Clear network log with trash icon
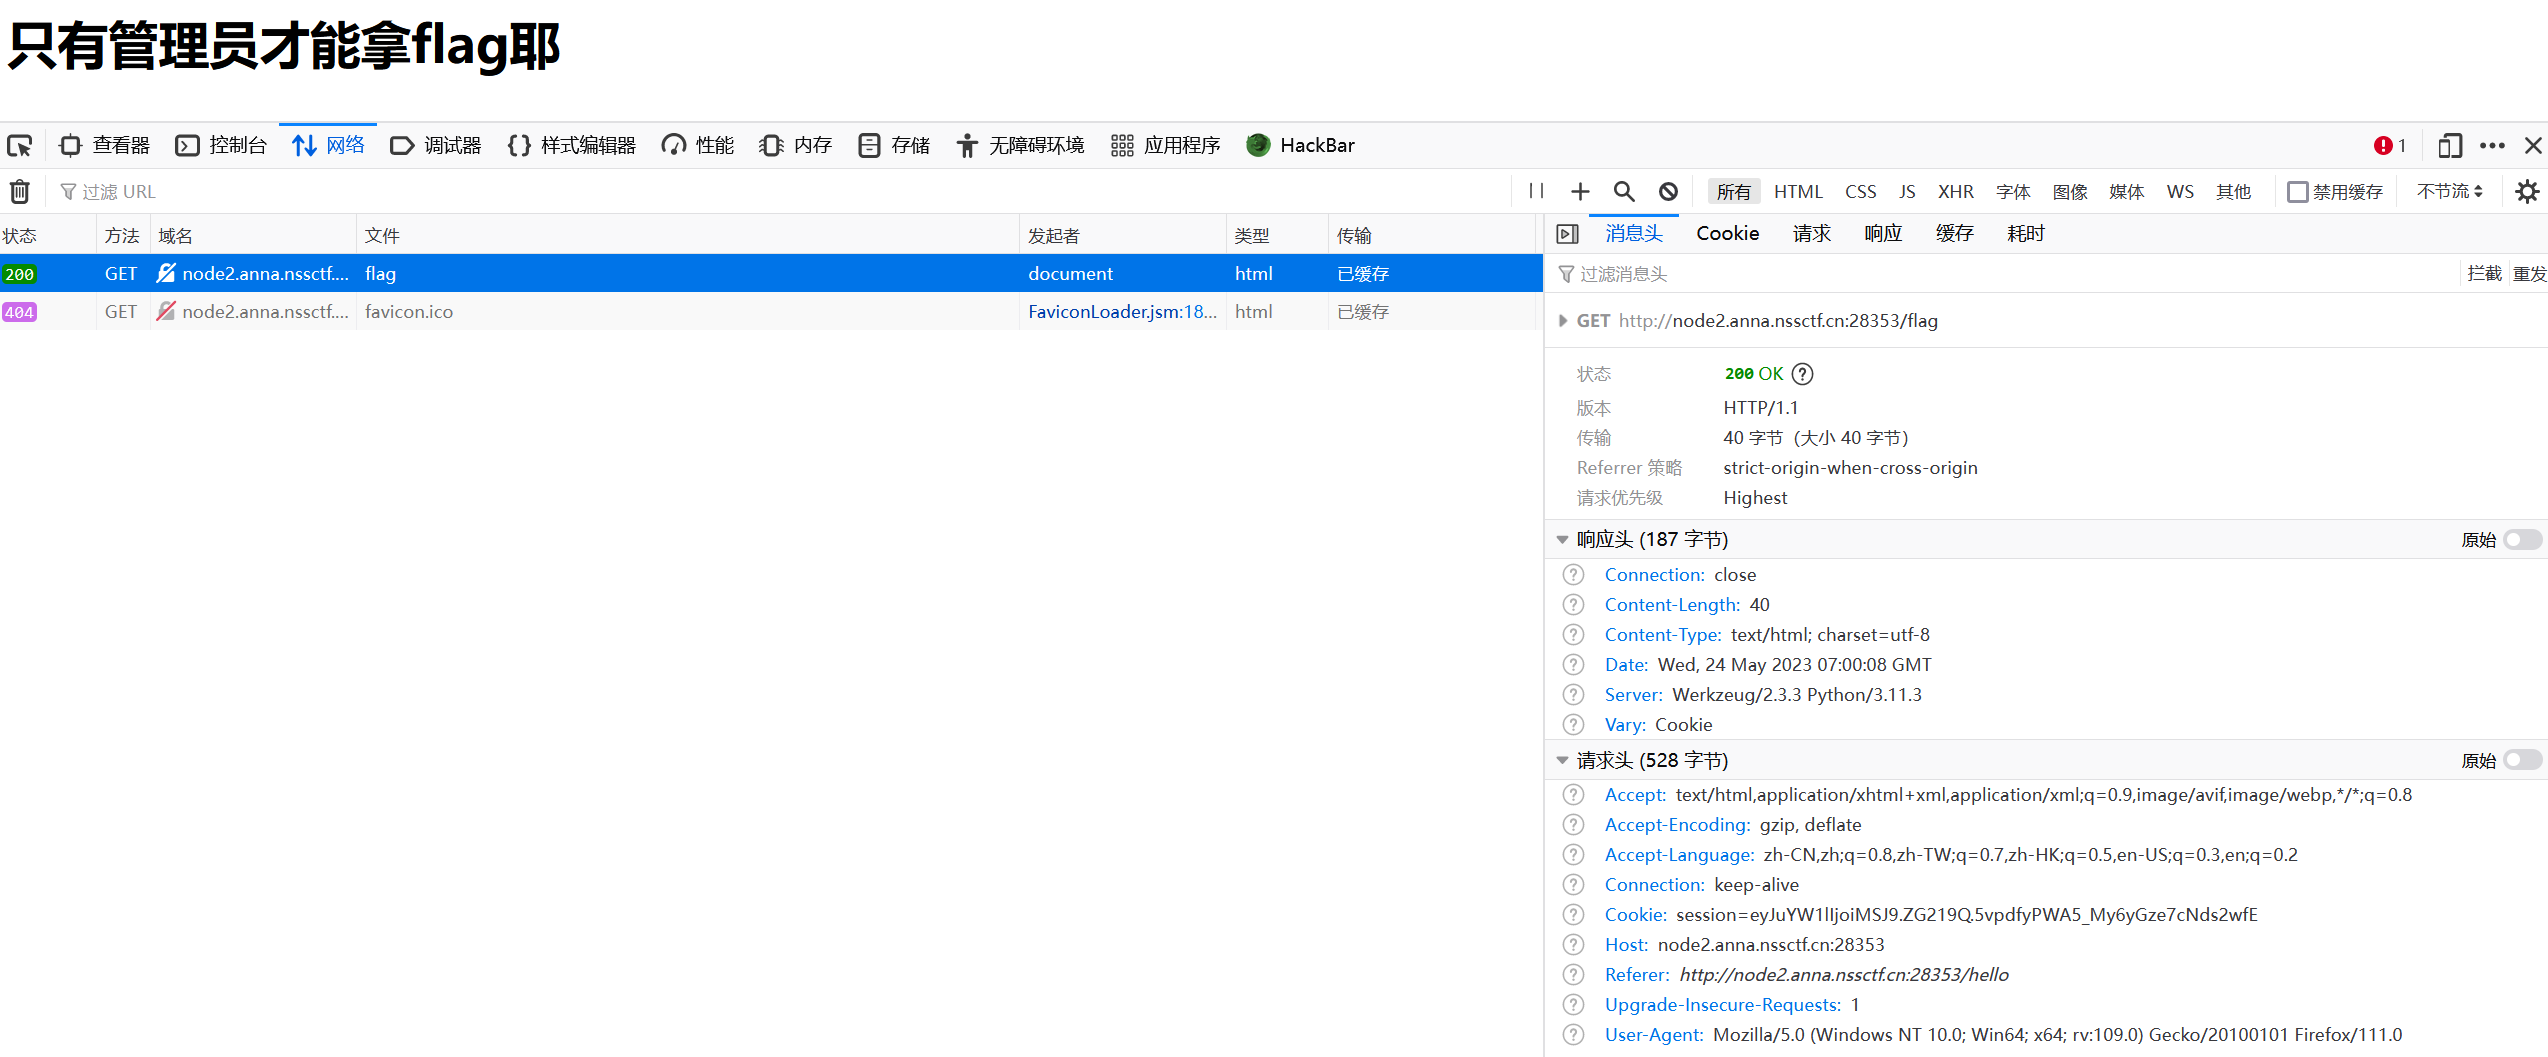Viewport: 2548px width, 1057px height. tap(20, 191)
